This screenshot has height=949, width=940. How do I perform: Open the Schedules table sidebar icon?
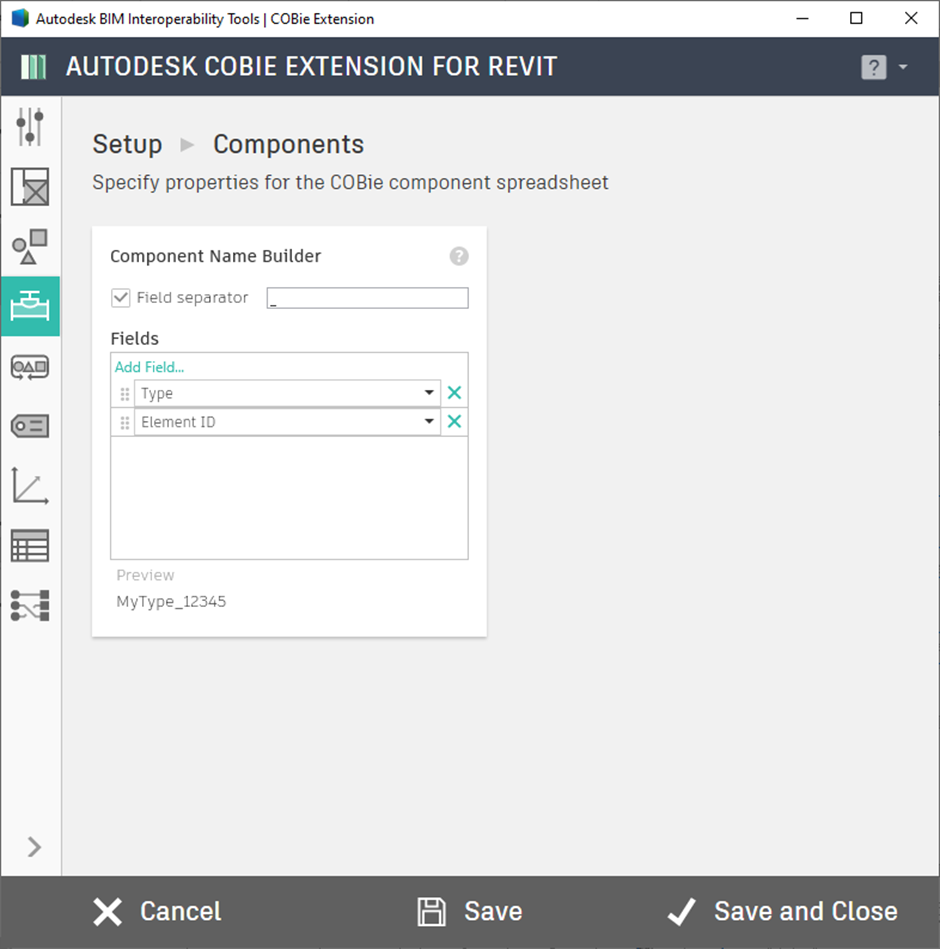pos(30,545)
